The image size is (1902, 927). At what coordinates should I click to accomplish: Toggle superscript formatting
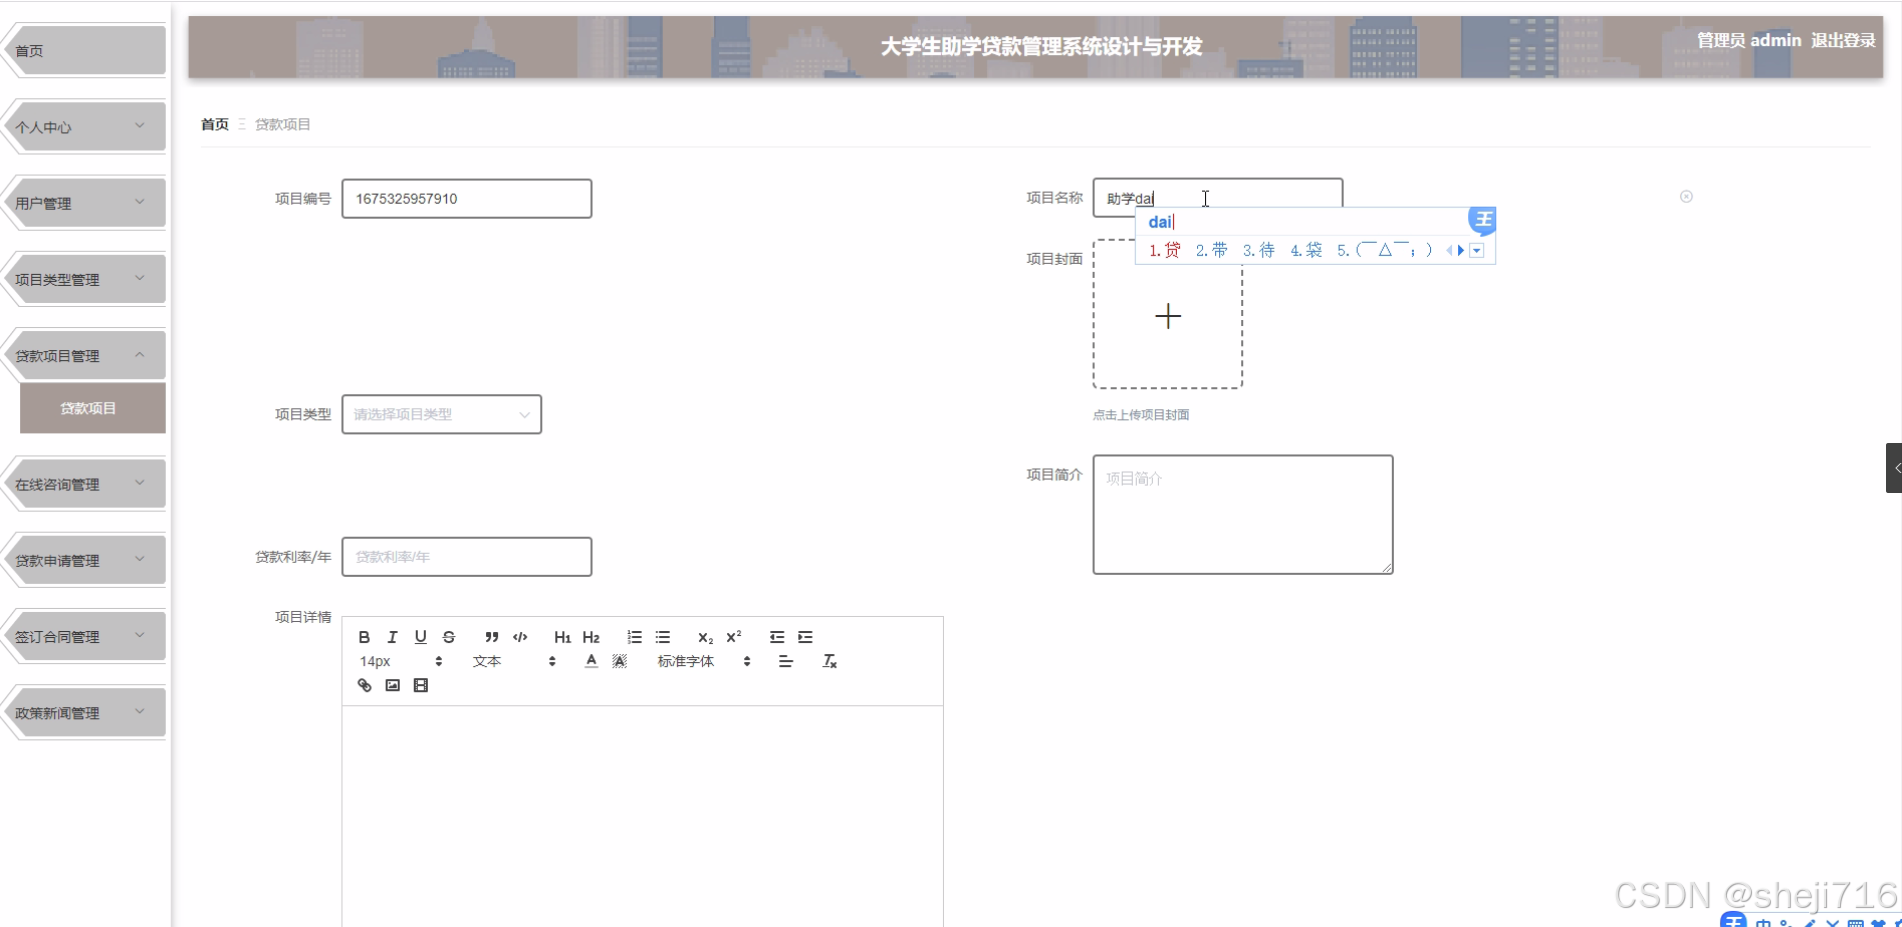[x=733, y=637]
